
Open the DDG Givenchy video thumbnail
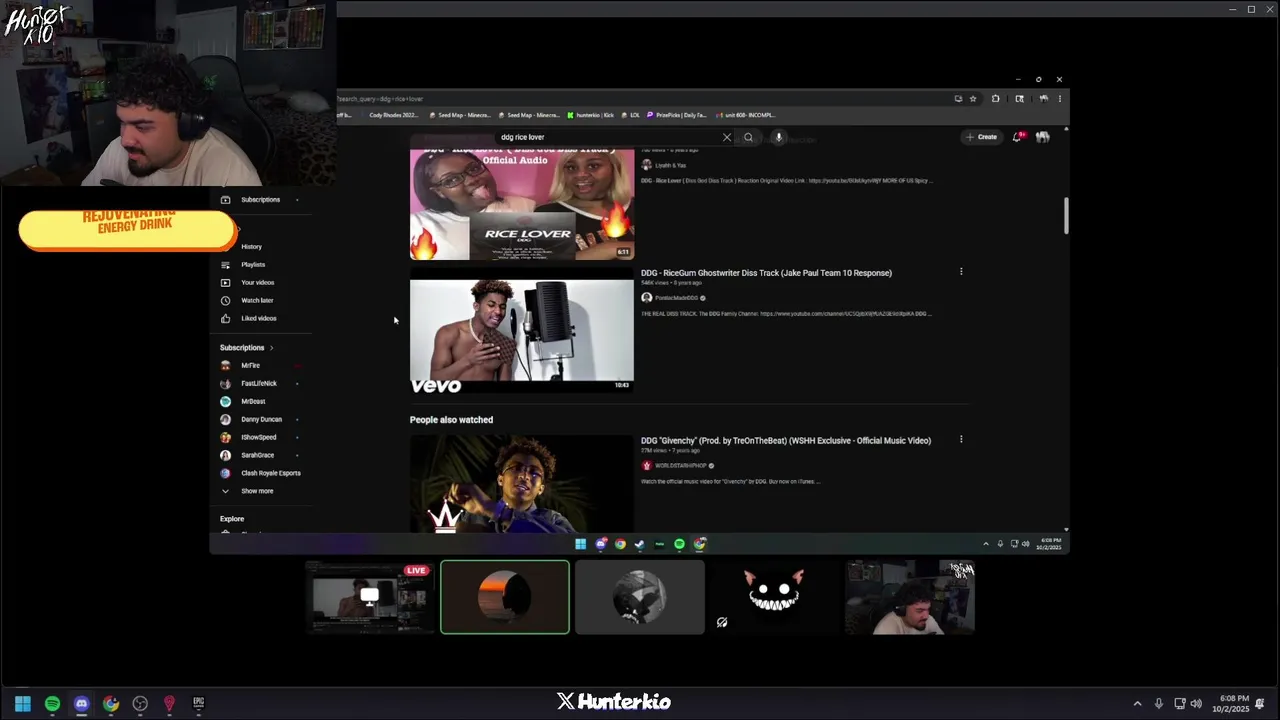pyautogui.click(x=521, y=484)
